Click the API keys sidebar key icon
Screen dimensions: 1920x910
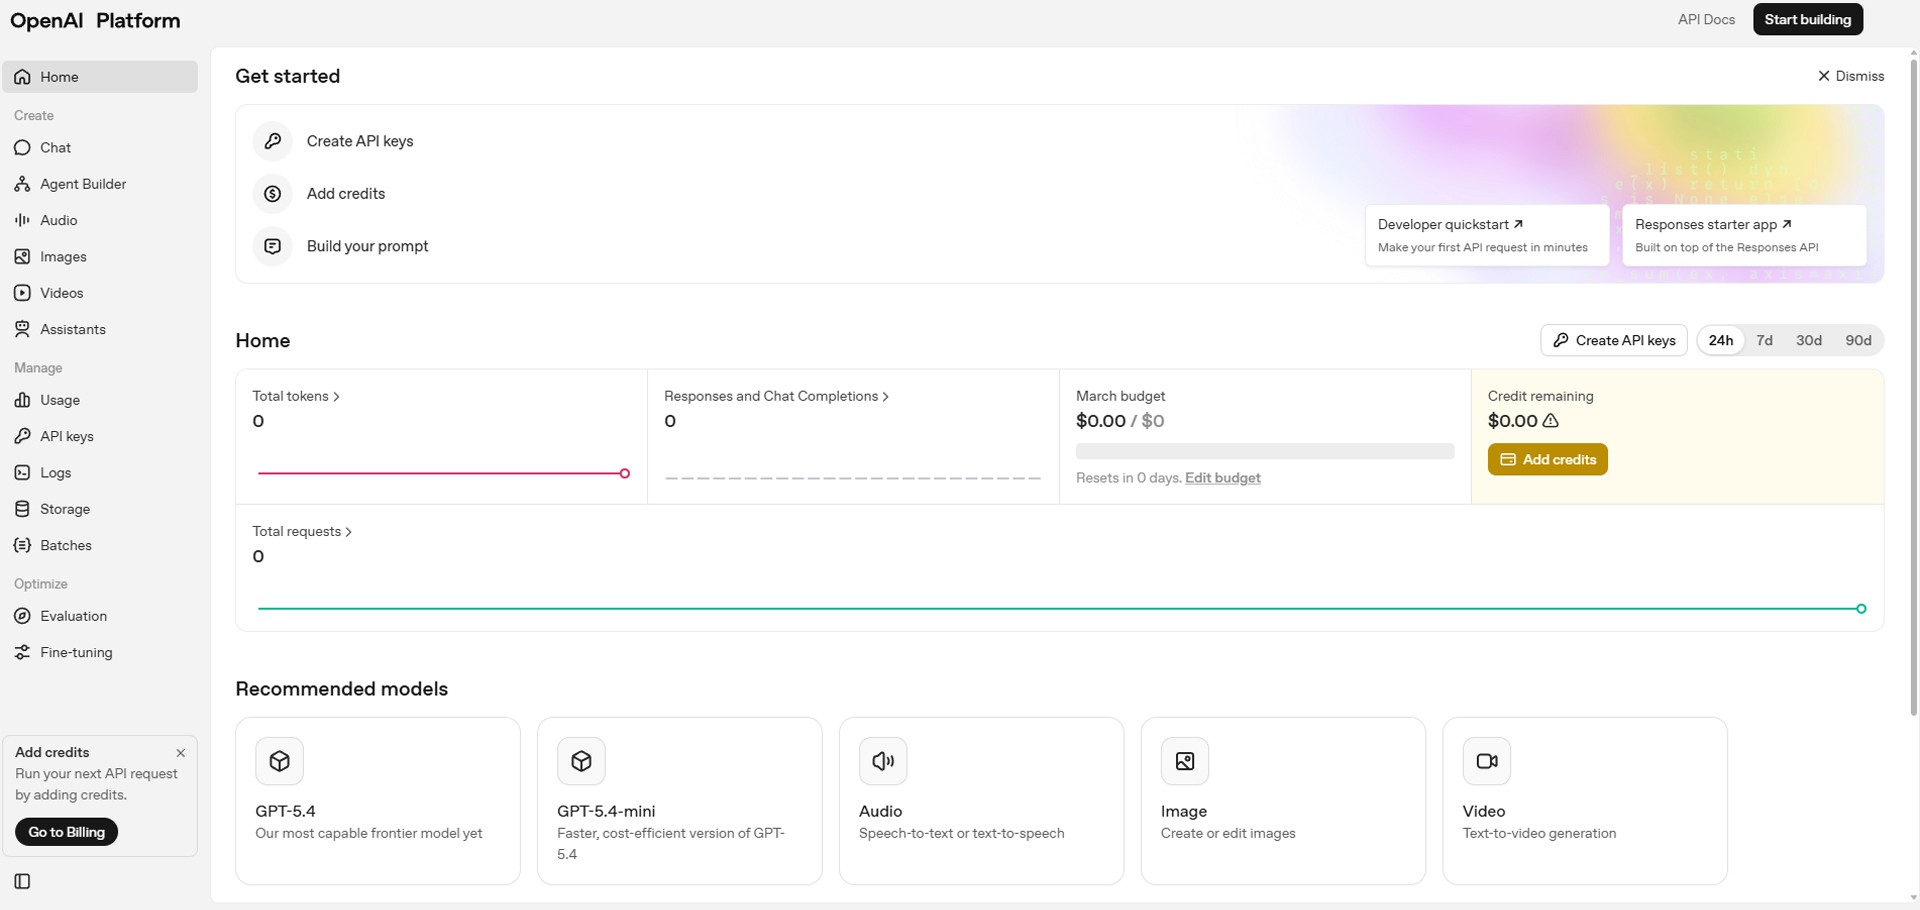22,436
